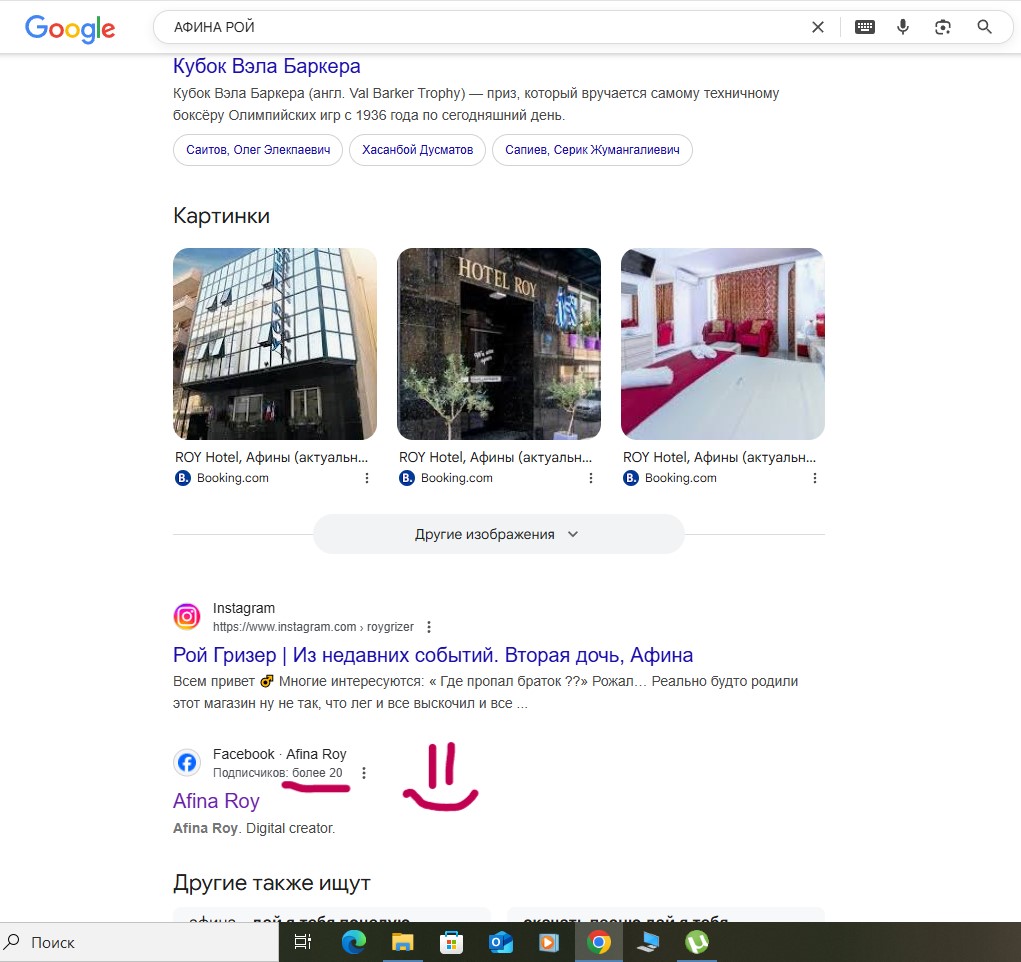Screen dimensions: 1021x962
Task: Open more options for third ROY Hotel image
Action: tap(815, 478)
